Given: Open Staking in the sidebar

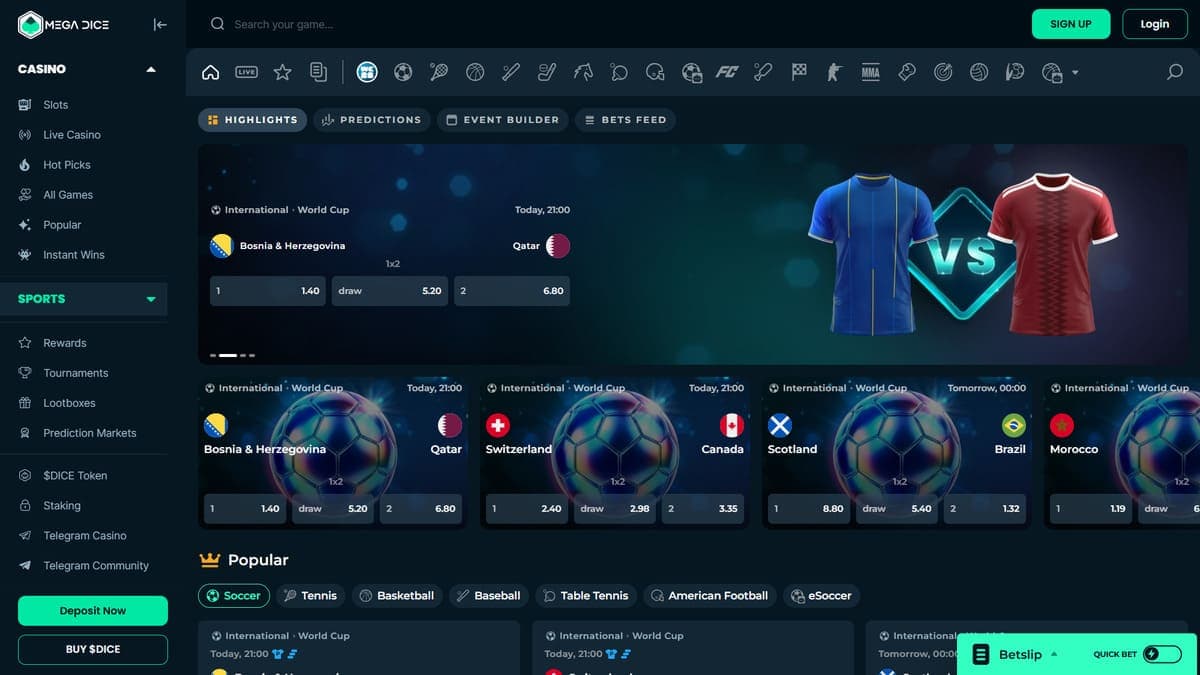Looking at the screenshot, I should [x=62, y=506].
